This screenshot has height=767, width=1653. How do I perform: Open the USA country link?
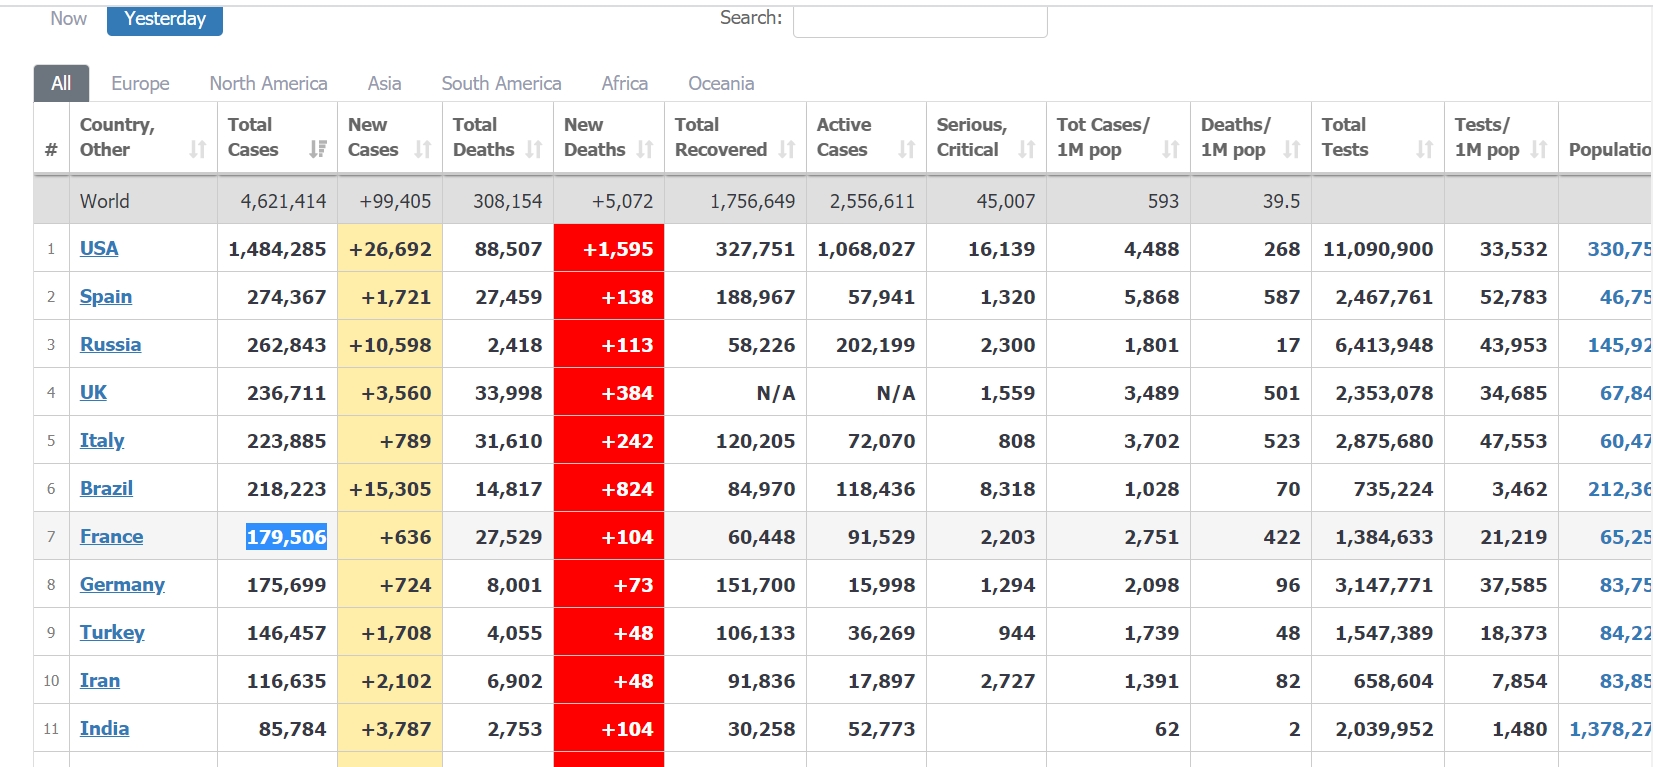[x=99, y=248]
